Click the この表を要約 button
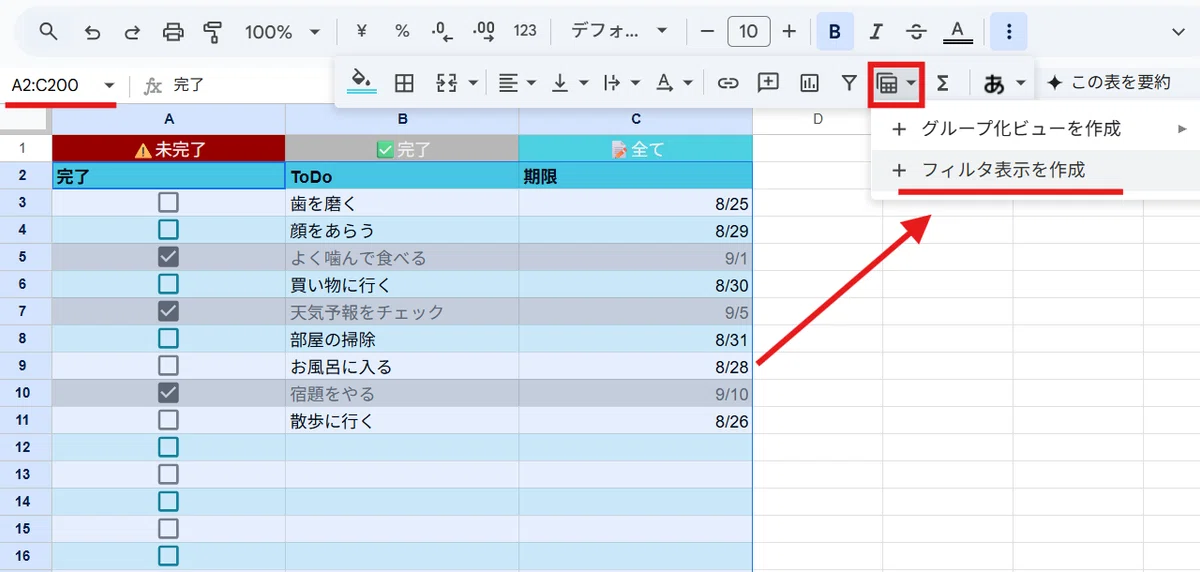 point(1108,82)
